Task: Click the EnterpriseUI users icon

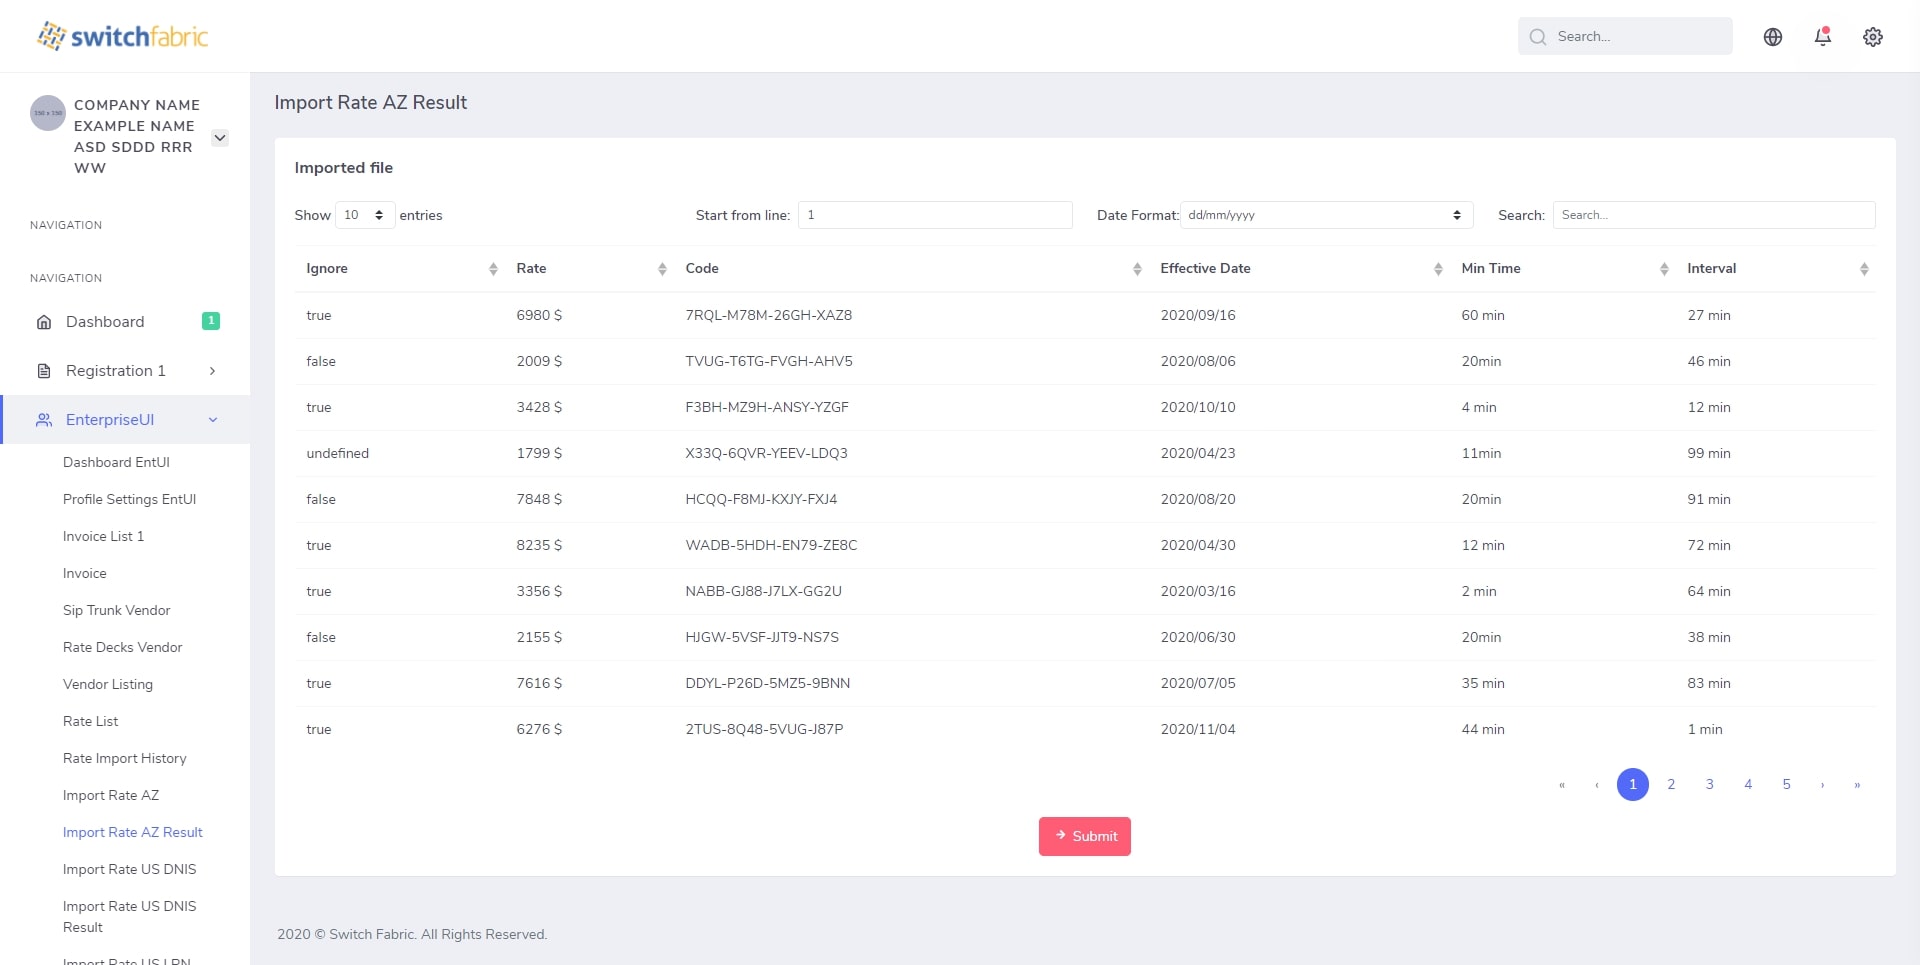Action: [x=44, y=420]
